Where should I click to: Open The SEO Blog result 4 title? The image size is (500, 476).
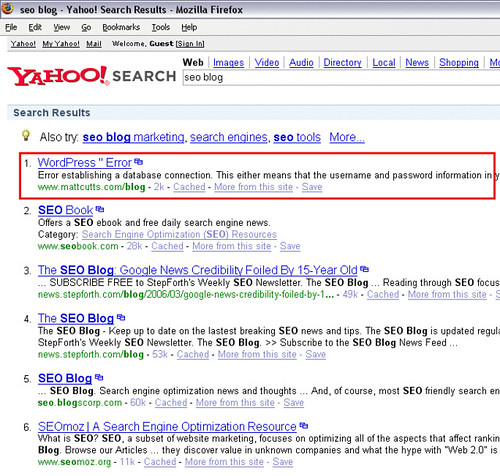(76, 318)
